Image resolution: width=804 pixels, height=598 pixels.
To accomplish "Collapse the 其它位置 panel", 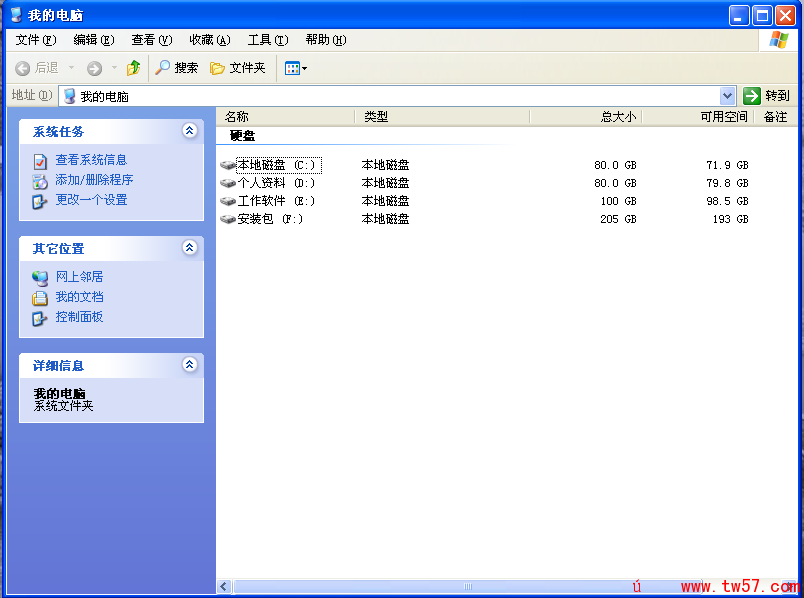I will [x=189, y=248].
